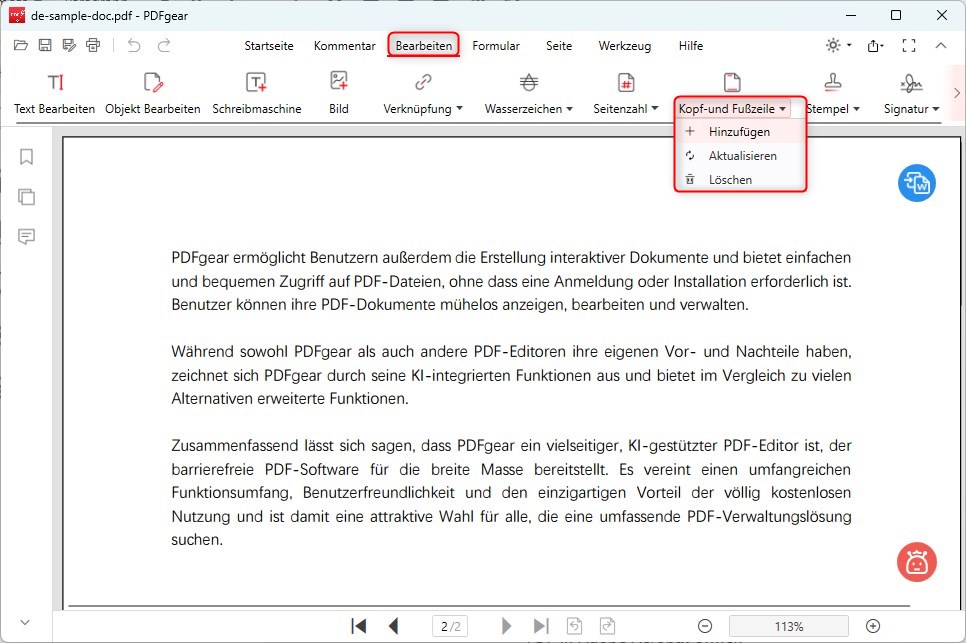Switch to the Formular tab

click(x=496, y=45)
